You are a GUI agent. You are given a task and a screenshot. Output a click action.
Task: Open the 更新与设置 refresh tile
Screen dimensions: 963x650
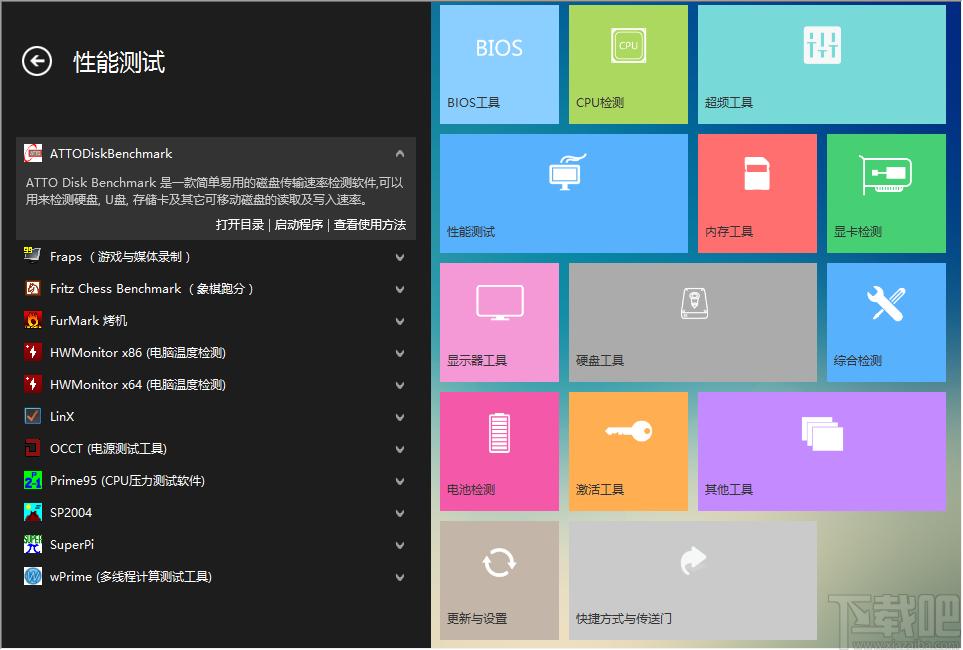(499, 581)
